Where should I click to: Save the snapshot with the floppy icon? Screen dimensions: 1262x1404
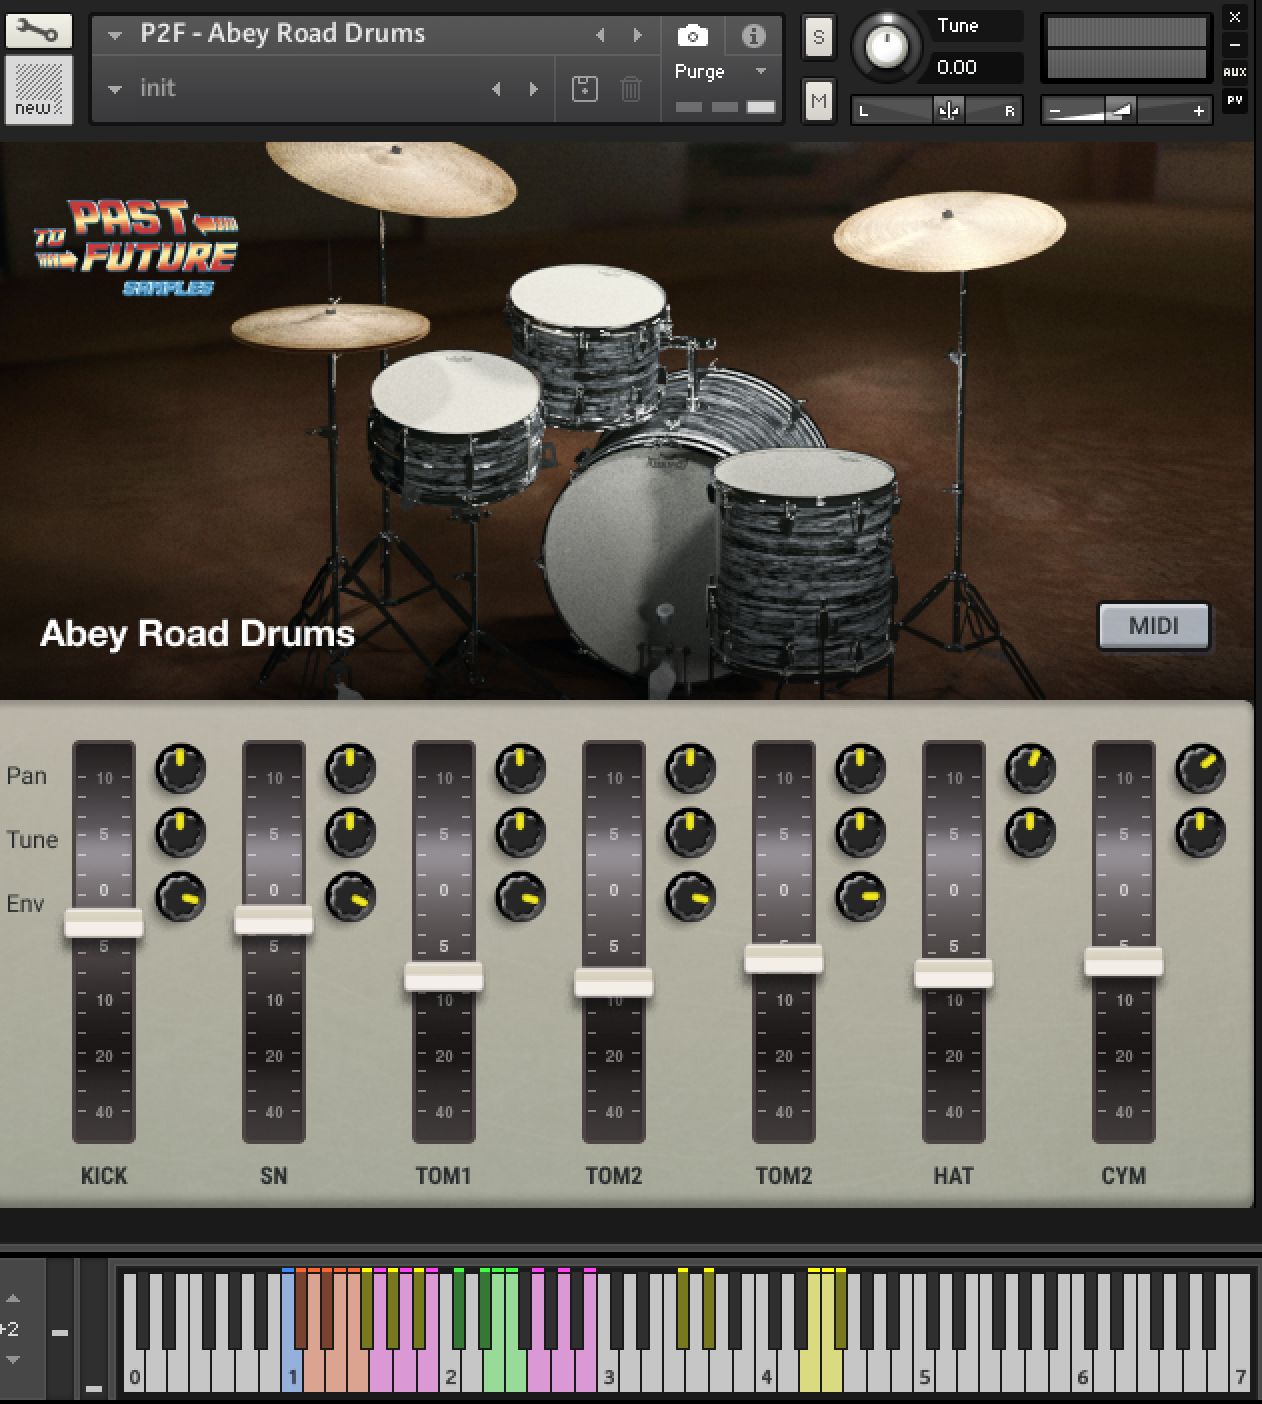[x=584, y=89]
